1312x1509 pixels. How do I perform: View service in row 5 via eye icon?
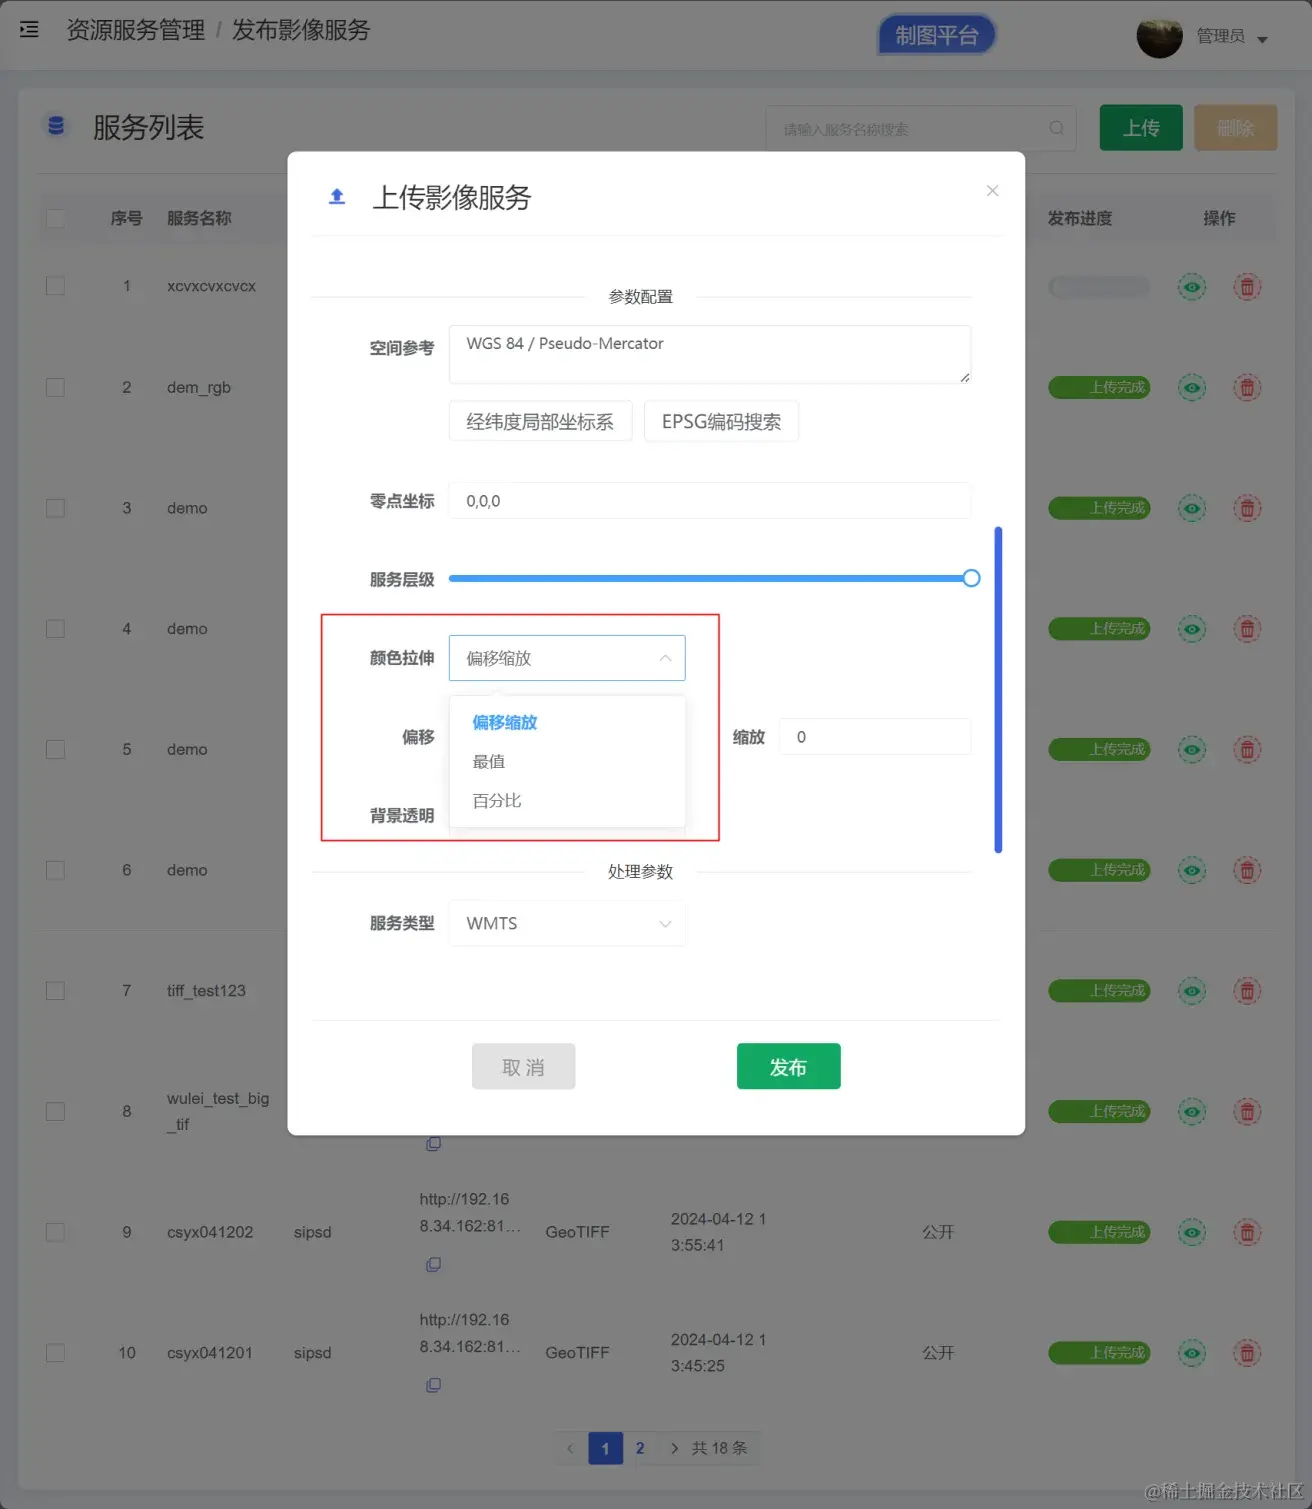pyautogui.click(x=1191, y=749)
